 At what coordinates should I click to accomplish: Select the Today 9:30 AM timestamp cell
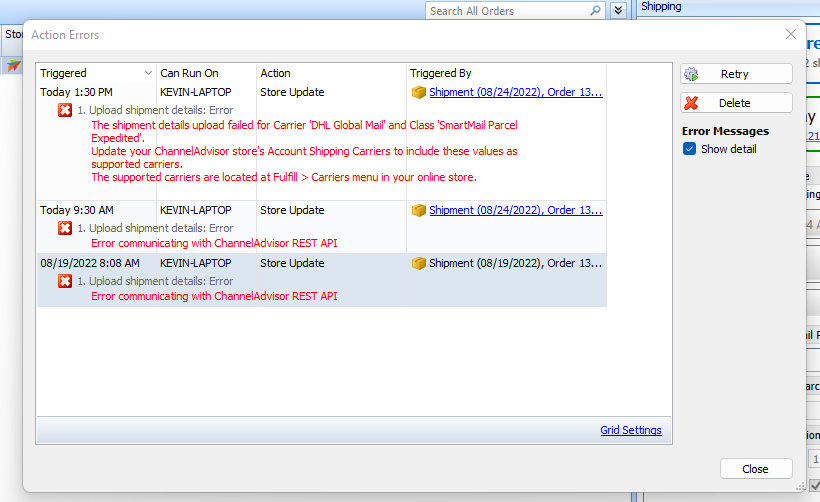click(x=76, y=210)
